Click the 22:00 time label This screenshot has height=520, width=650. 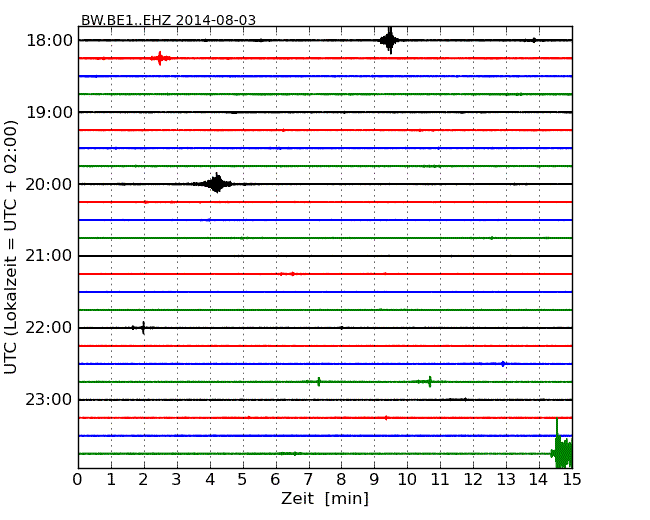click(x=49, y=328)
